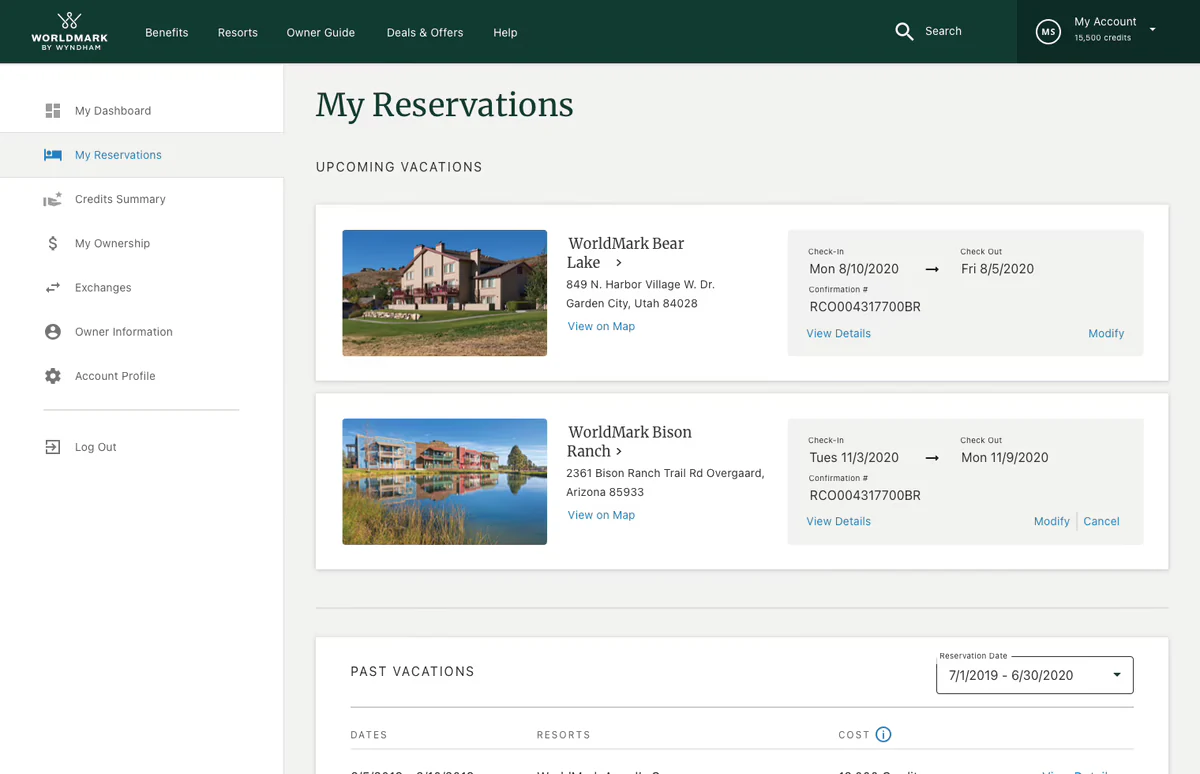
Task: Click the Bear Lake resort photo
Action: point(444,293)
